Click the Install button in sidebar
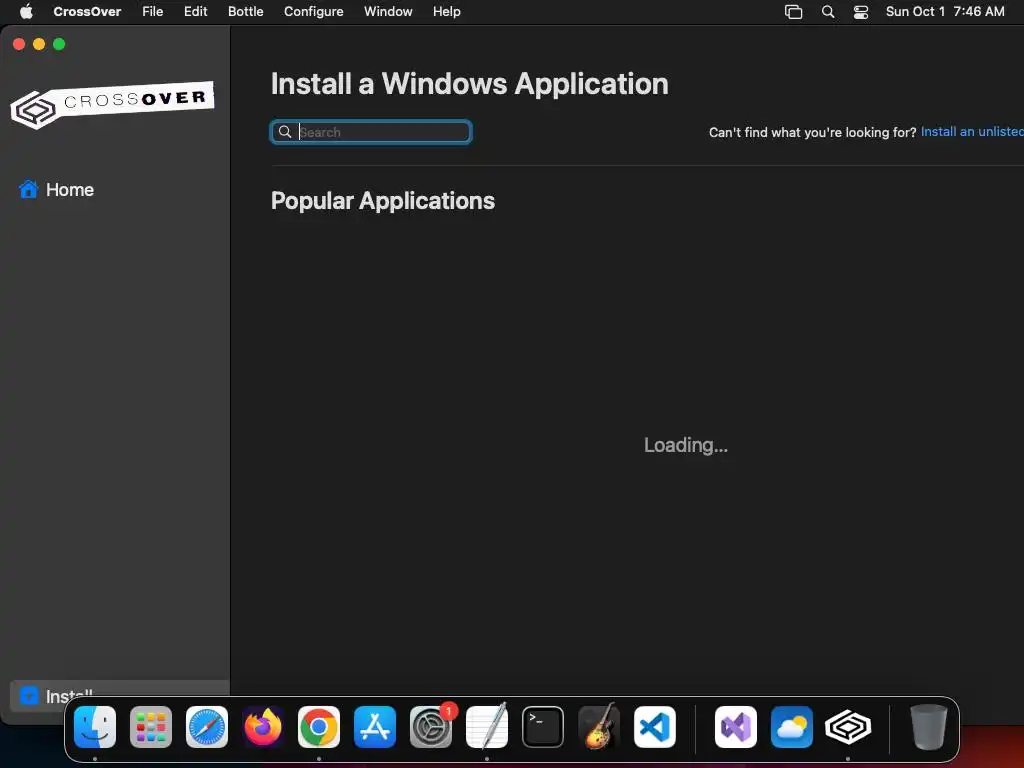The height and width of the screenshot is (768, 1024). click(x=120, y=695)
